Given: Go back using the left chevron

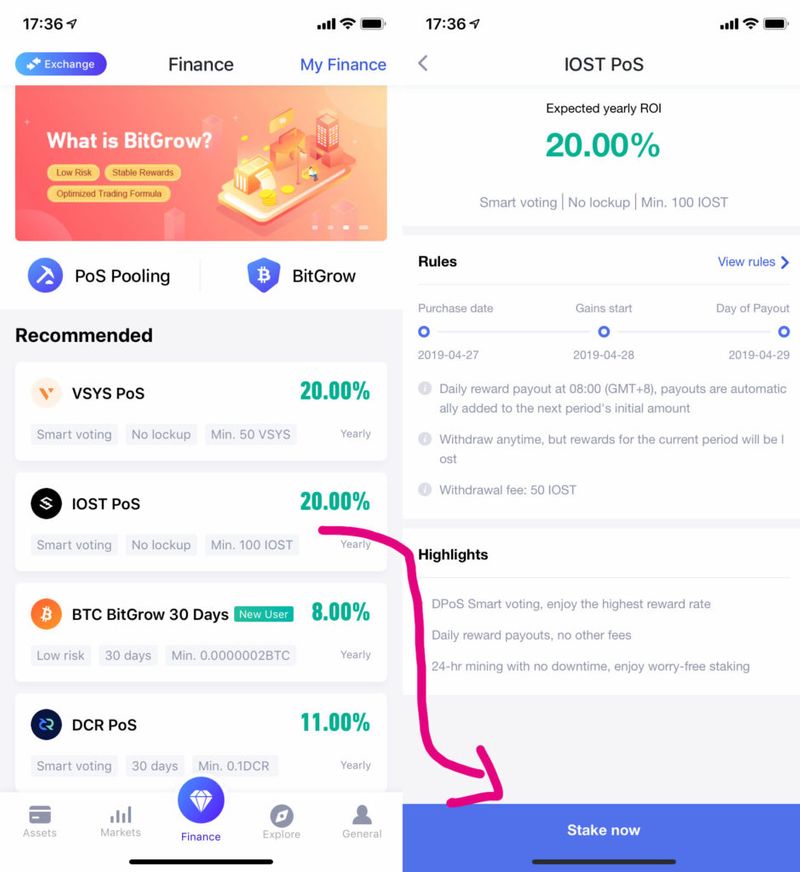Looking at the screenshot, I should tap(423, 63).
